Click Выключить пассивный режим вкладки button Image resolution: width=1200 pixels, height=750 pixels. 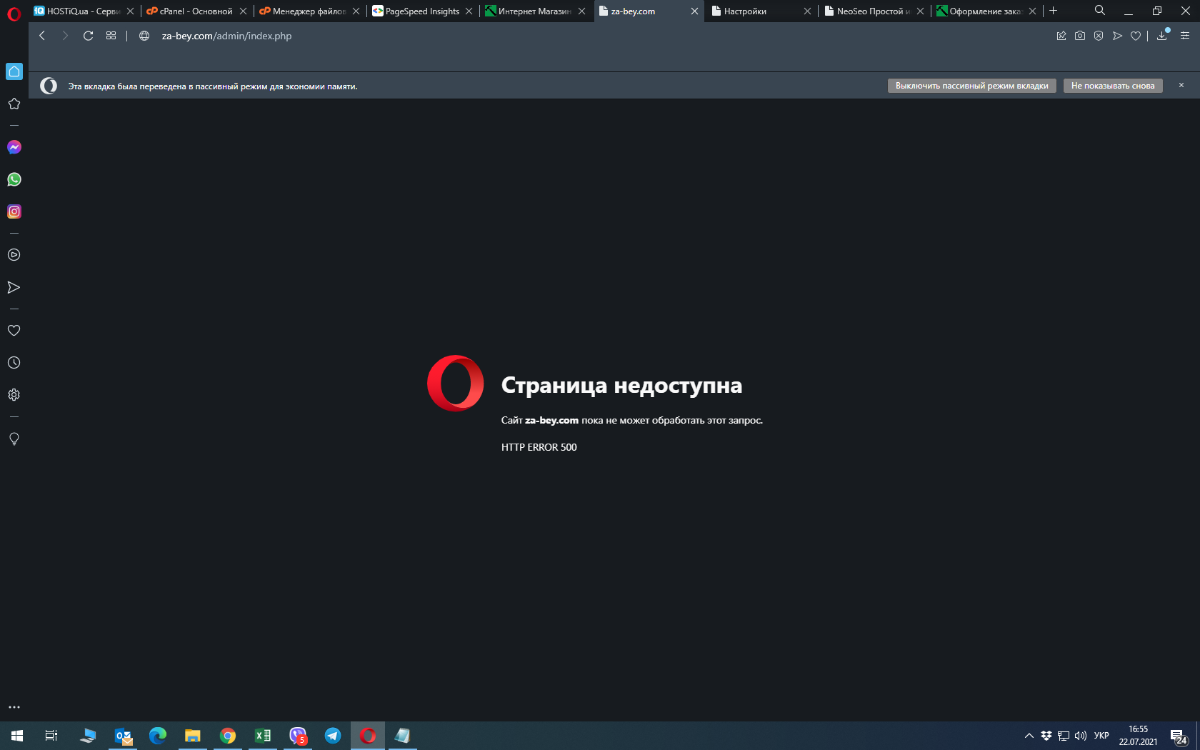tap(972, 86)
